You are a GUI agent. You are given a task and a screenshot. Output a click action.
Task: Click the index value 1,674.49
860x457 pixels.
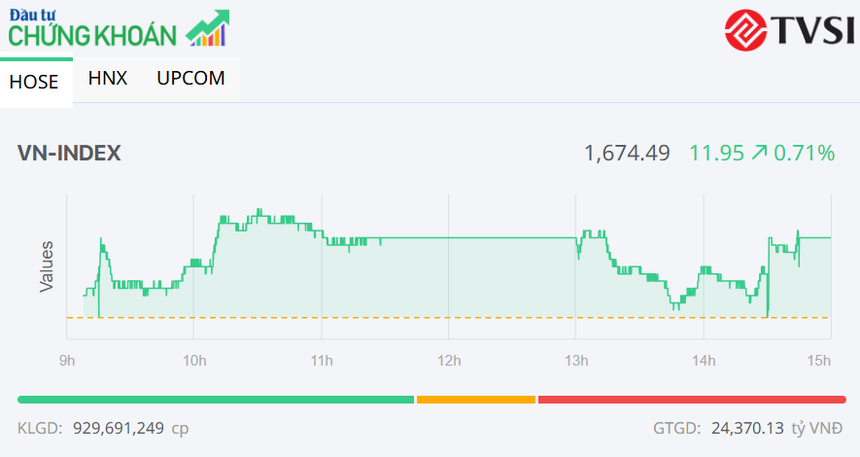coord(627,153)
